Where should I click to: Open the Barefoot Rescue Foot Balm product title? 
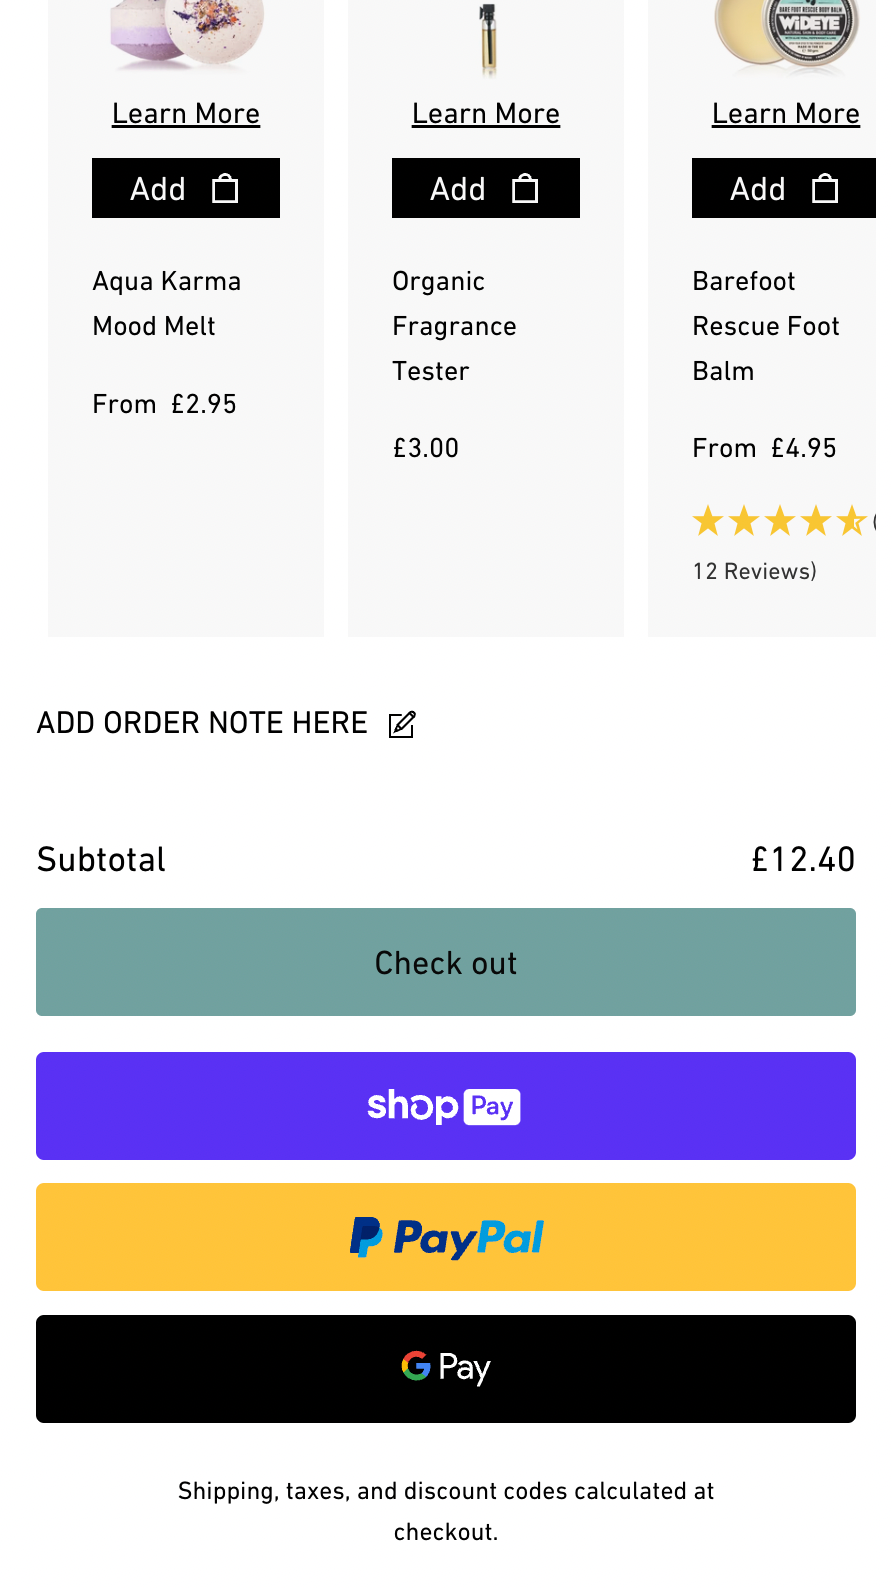[766, 326]
